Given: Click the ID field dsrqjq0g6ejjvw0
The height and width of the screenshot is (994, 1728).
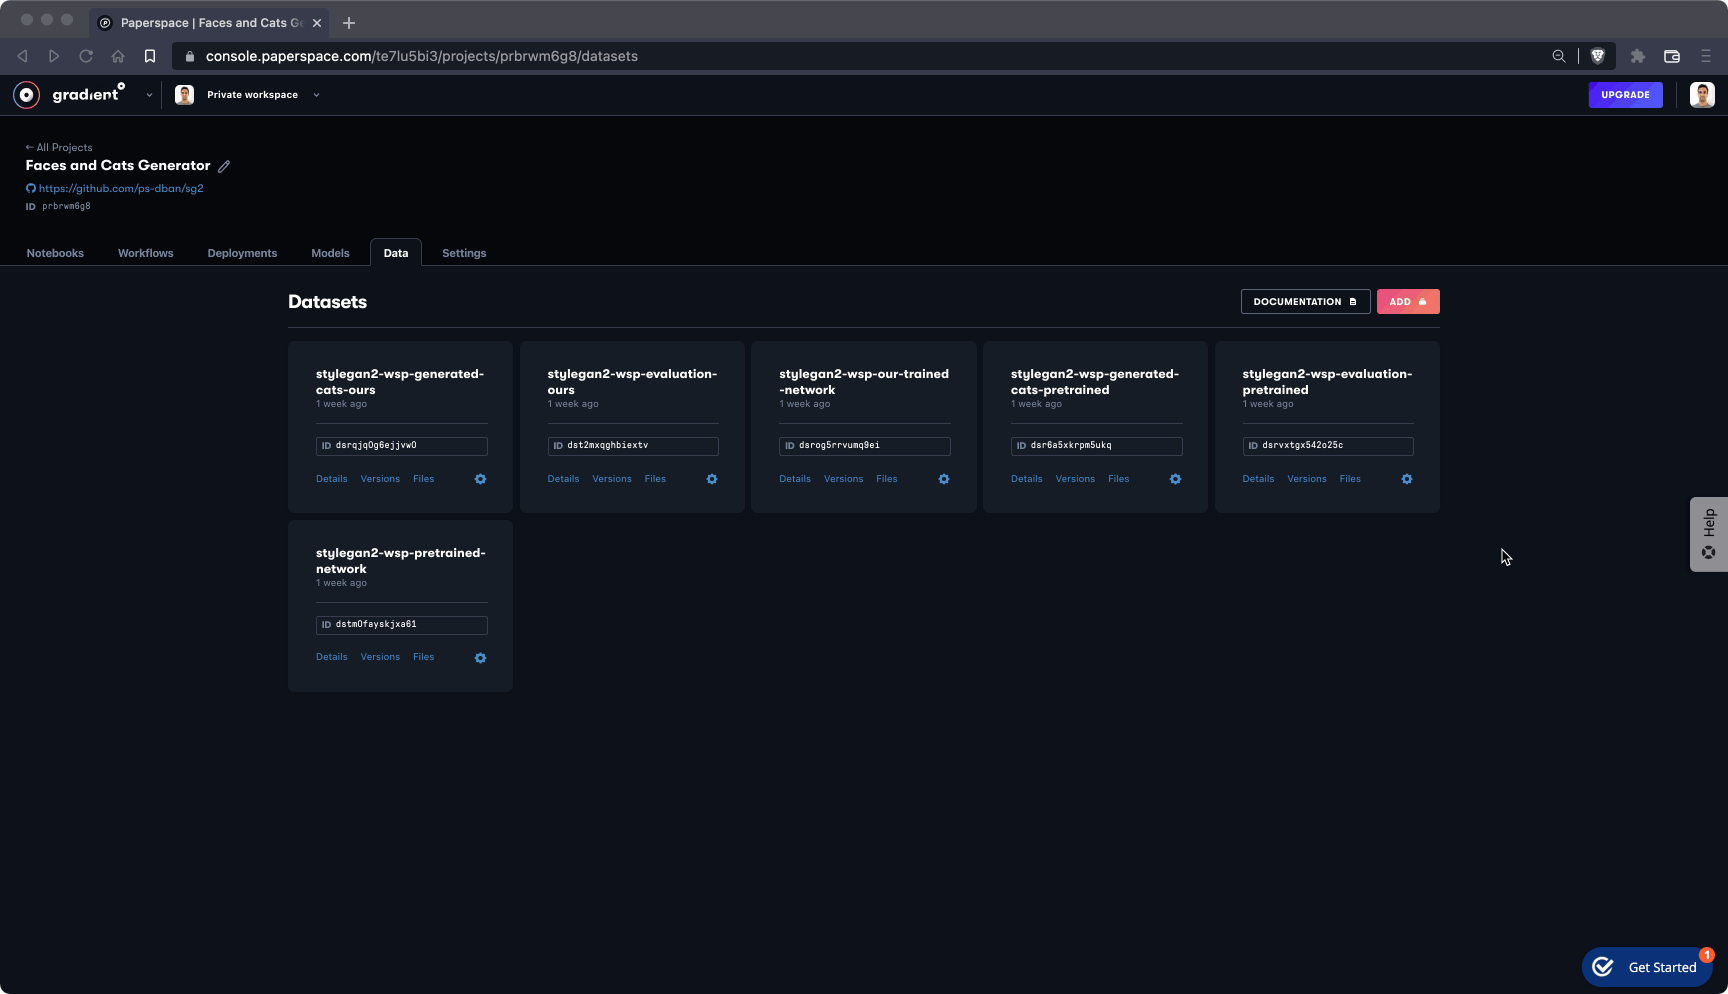Looking at the screenshot, I should point(402,446).
